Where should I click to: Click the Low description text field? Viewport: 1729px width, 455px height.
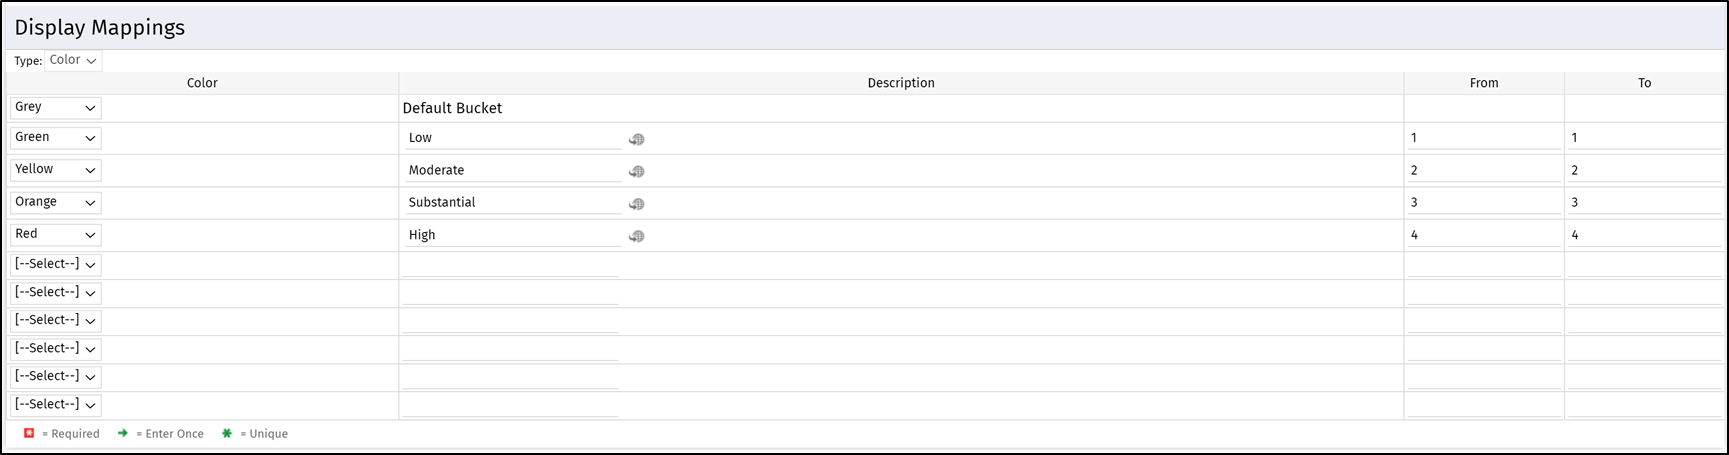pyautogui.click(x=512, y=138)
